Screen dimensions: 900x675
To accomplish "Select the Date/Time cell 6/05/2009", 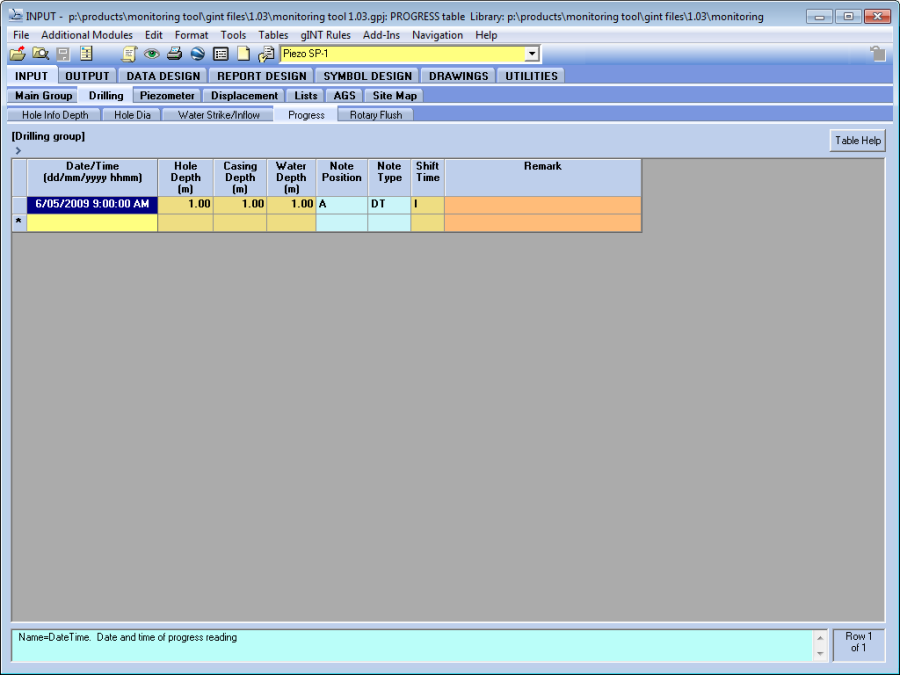I will click(92, 204).
